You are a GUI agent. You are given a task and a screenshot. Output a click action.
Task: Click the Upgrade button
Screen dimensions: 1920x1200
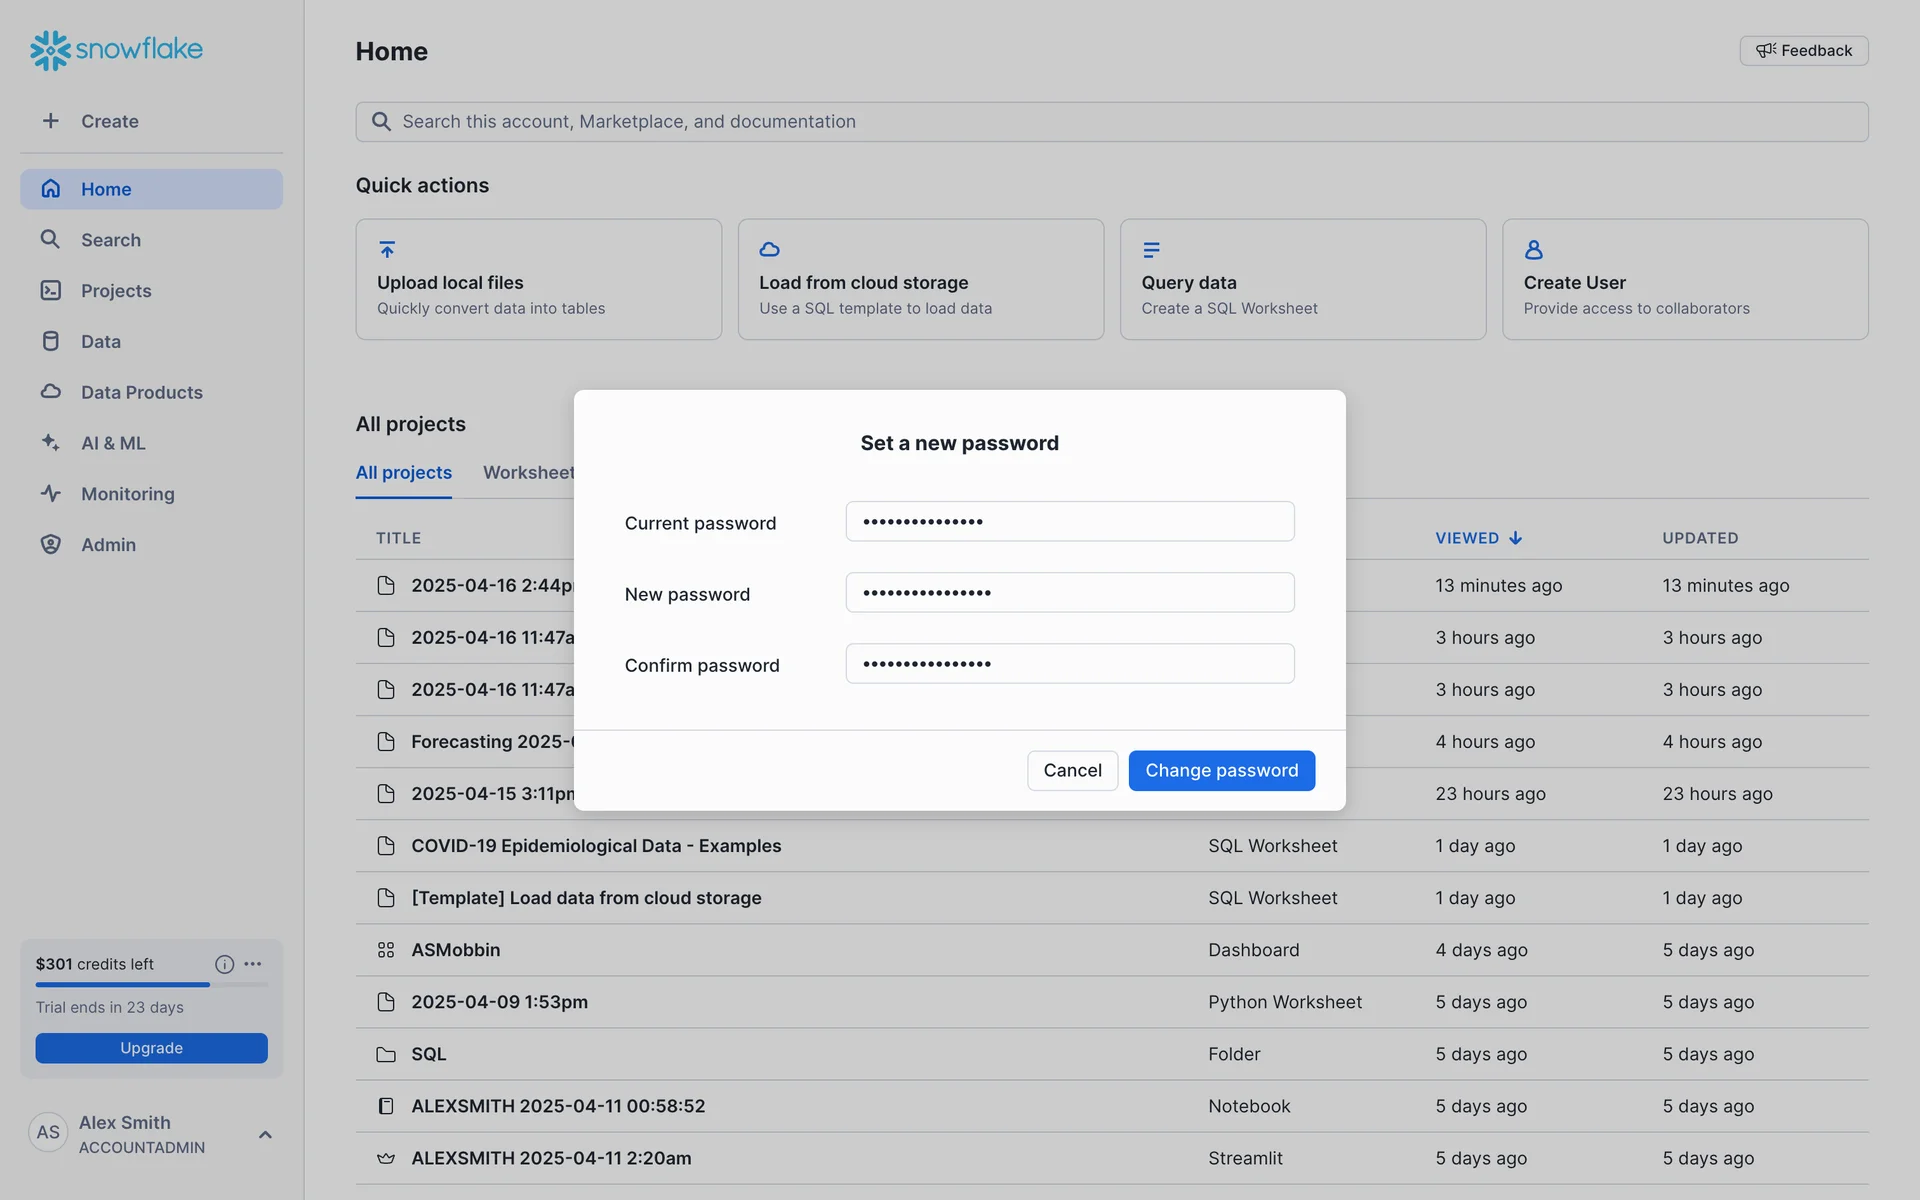(151, 1048)
